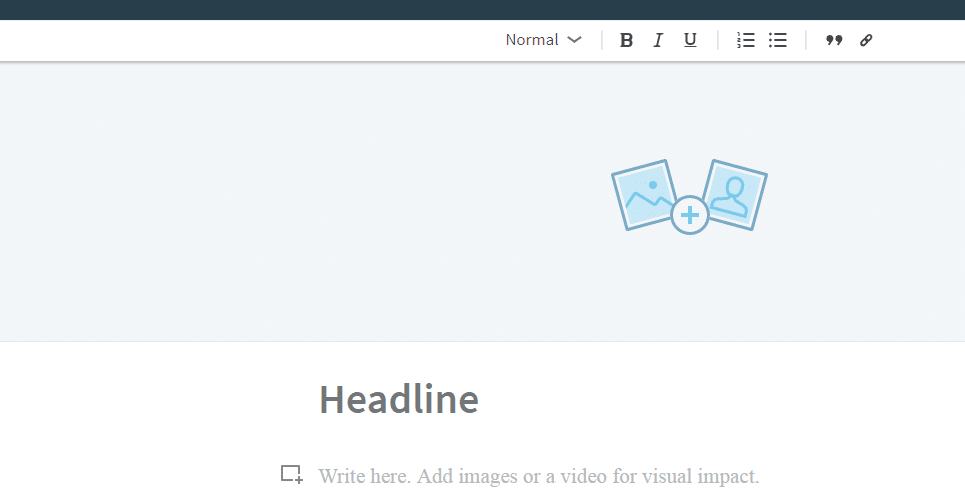Toggle underline formatting
The height and width of the screenshot is (502, 965).
[x=691, y=40]
